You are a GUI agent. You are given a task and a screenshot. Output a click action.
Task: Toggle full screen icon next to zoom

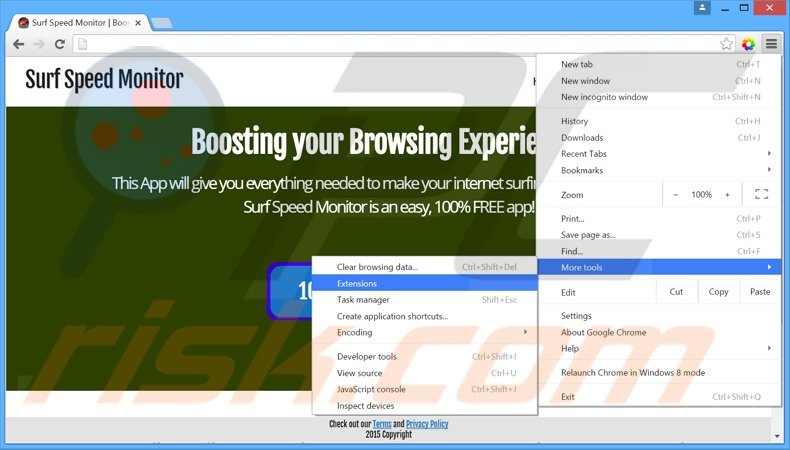pos(761,194)
